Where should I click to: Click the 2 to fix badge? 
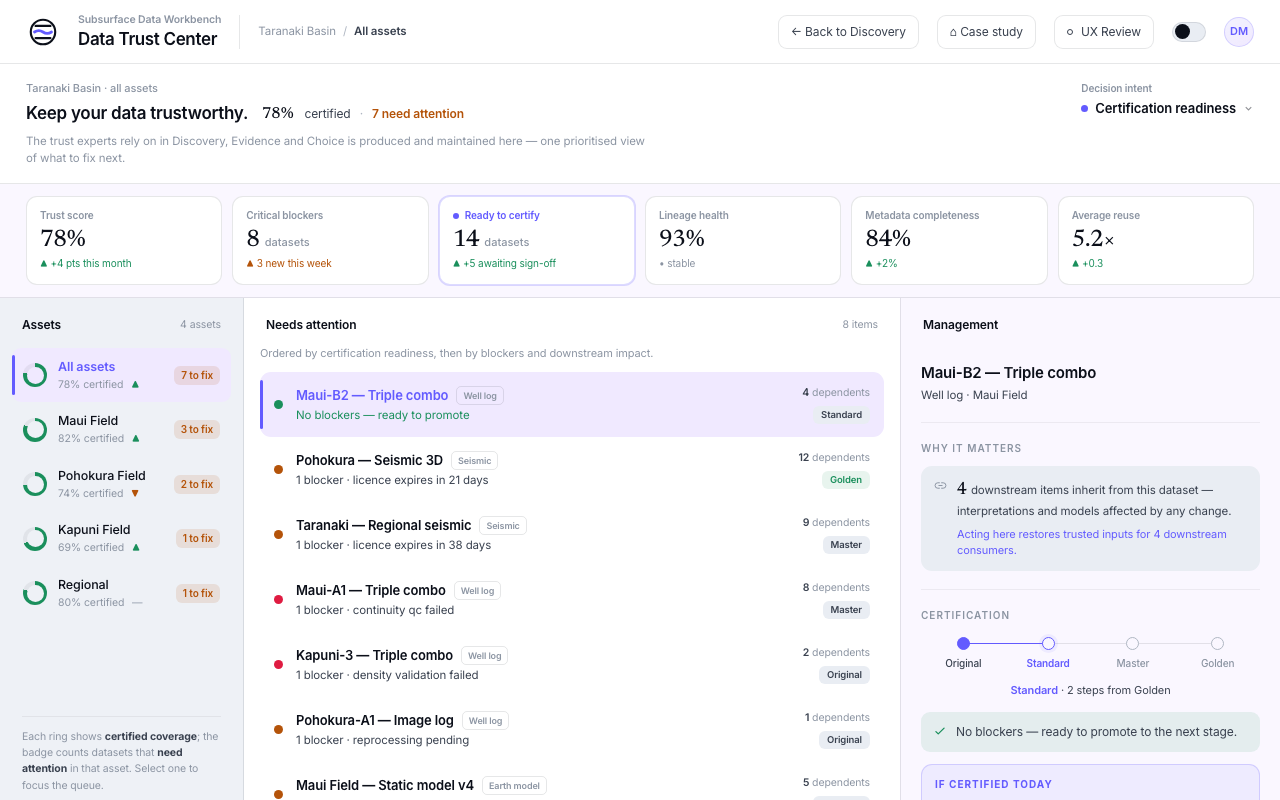(196, 484)
